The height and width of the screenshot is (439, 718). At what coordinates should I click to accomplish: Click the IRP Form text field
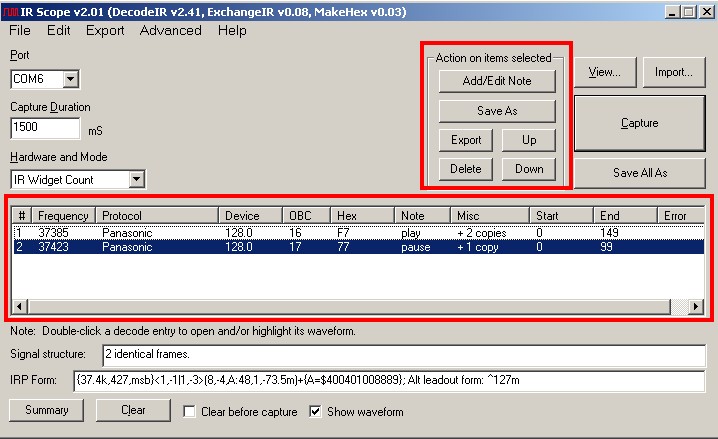click(388, 380)
